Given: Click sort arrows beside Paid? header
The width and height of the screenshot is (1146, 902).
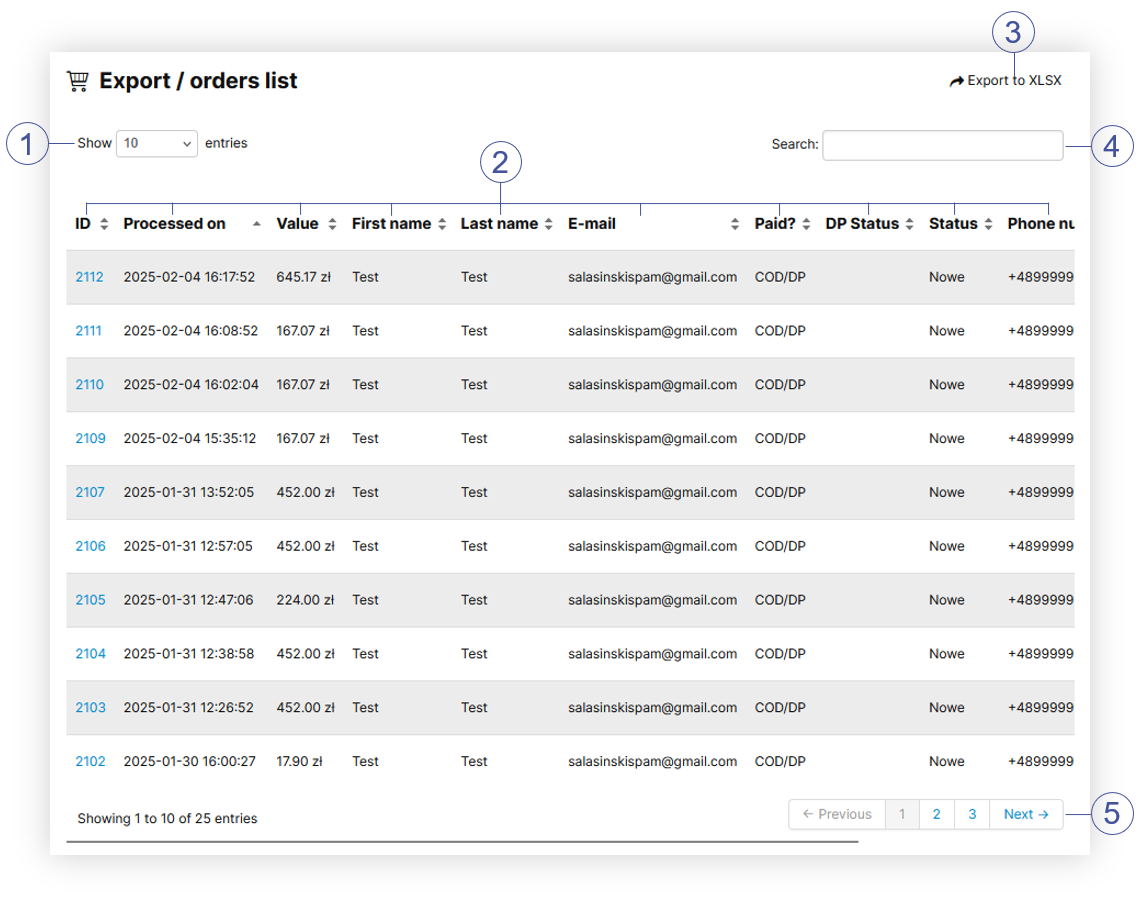Looking at the screenshot, I should (806, 225).
